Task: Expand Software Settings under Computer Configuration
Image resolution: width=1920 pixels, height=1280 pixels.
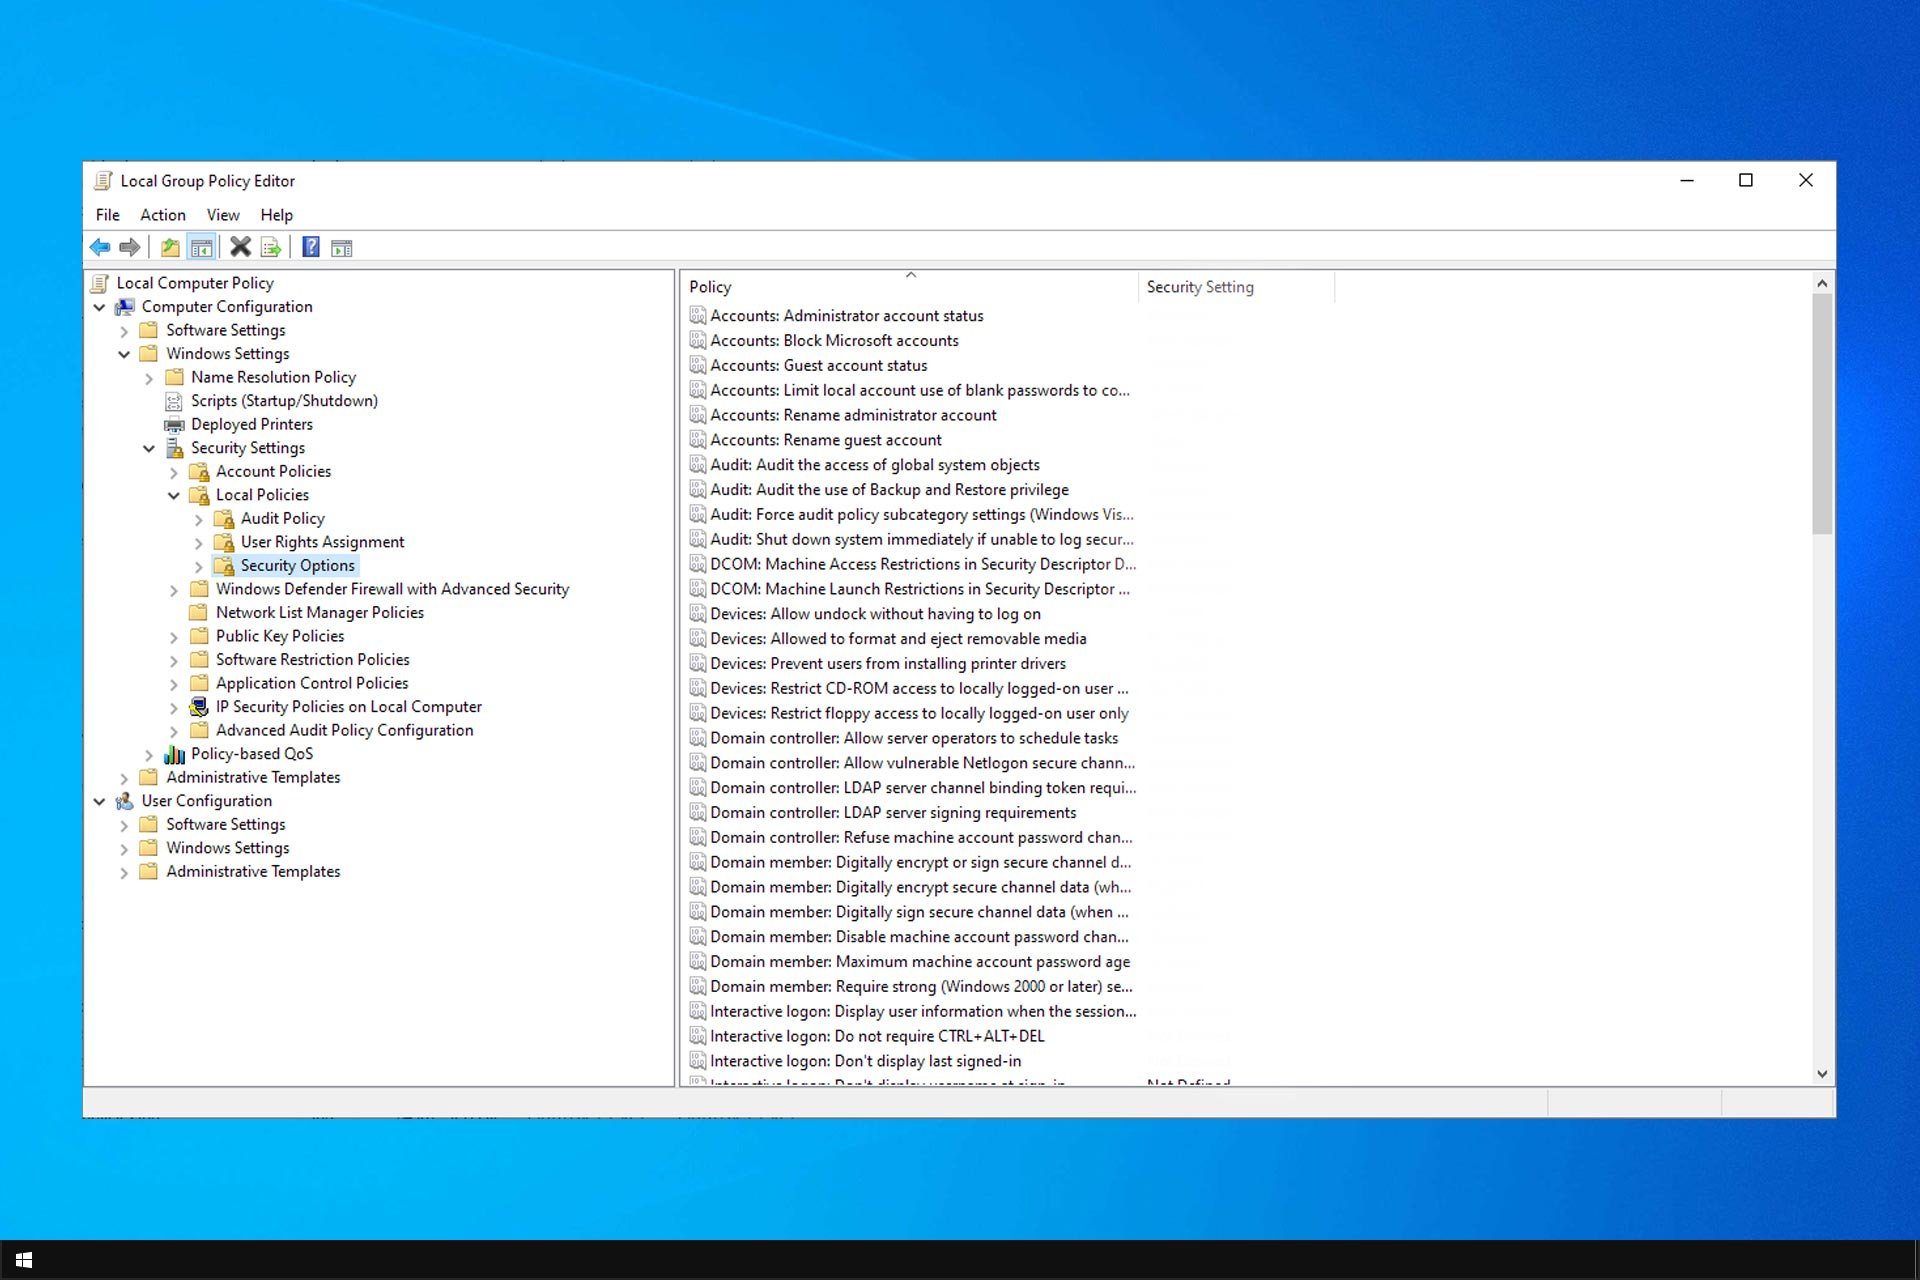Action: (x=124, y=331)
